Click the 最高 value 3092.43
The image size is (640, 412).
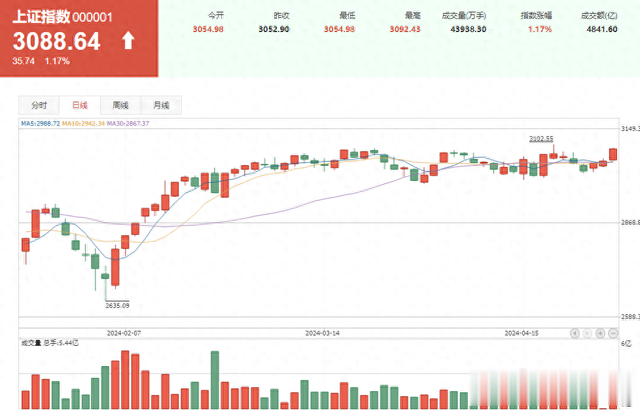[405, 29]
